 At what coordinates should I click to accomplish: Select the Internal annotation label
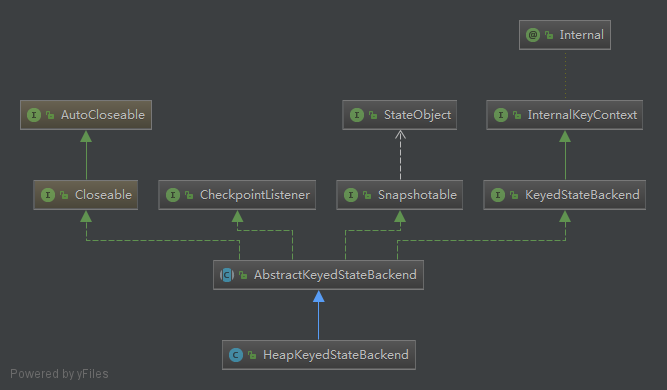(x=581, y=35)
